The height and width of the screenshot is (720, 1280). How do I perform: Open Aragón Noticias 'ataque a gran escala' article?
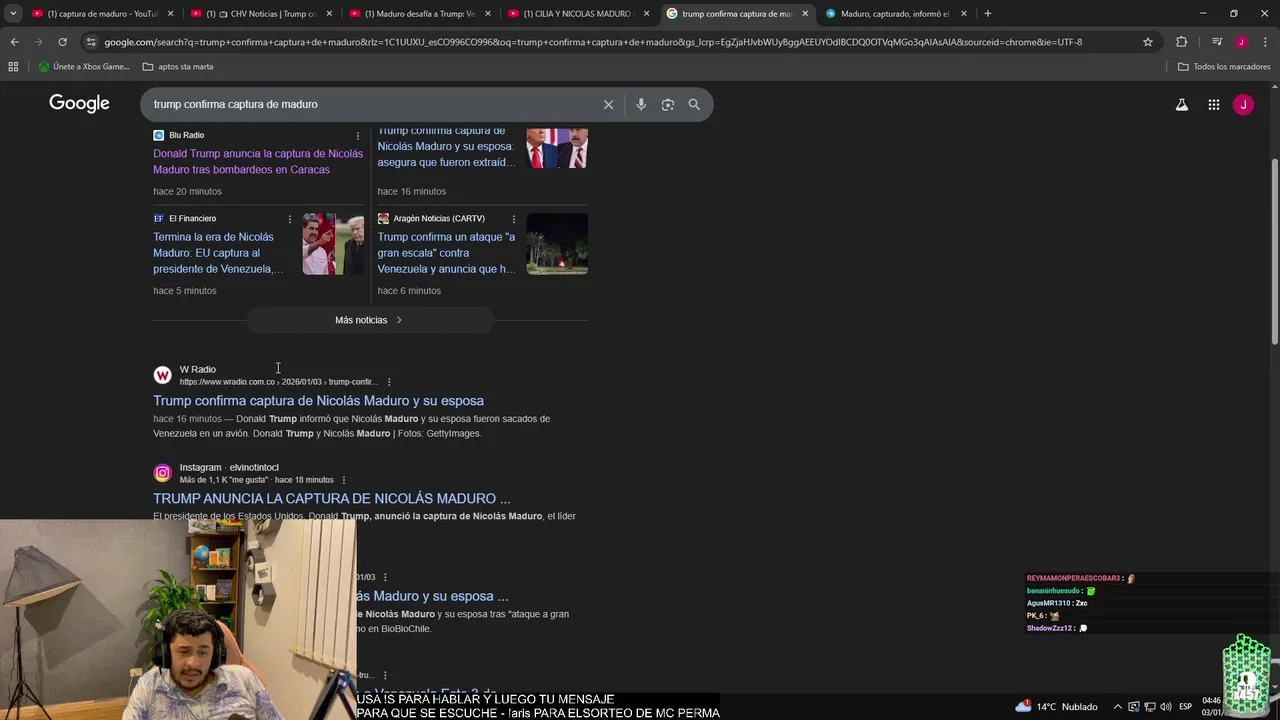click(x=446, y=253)
